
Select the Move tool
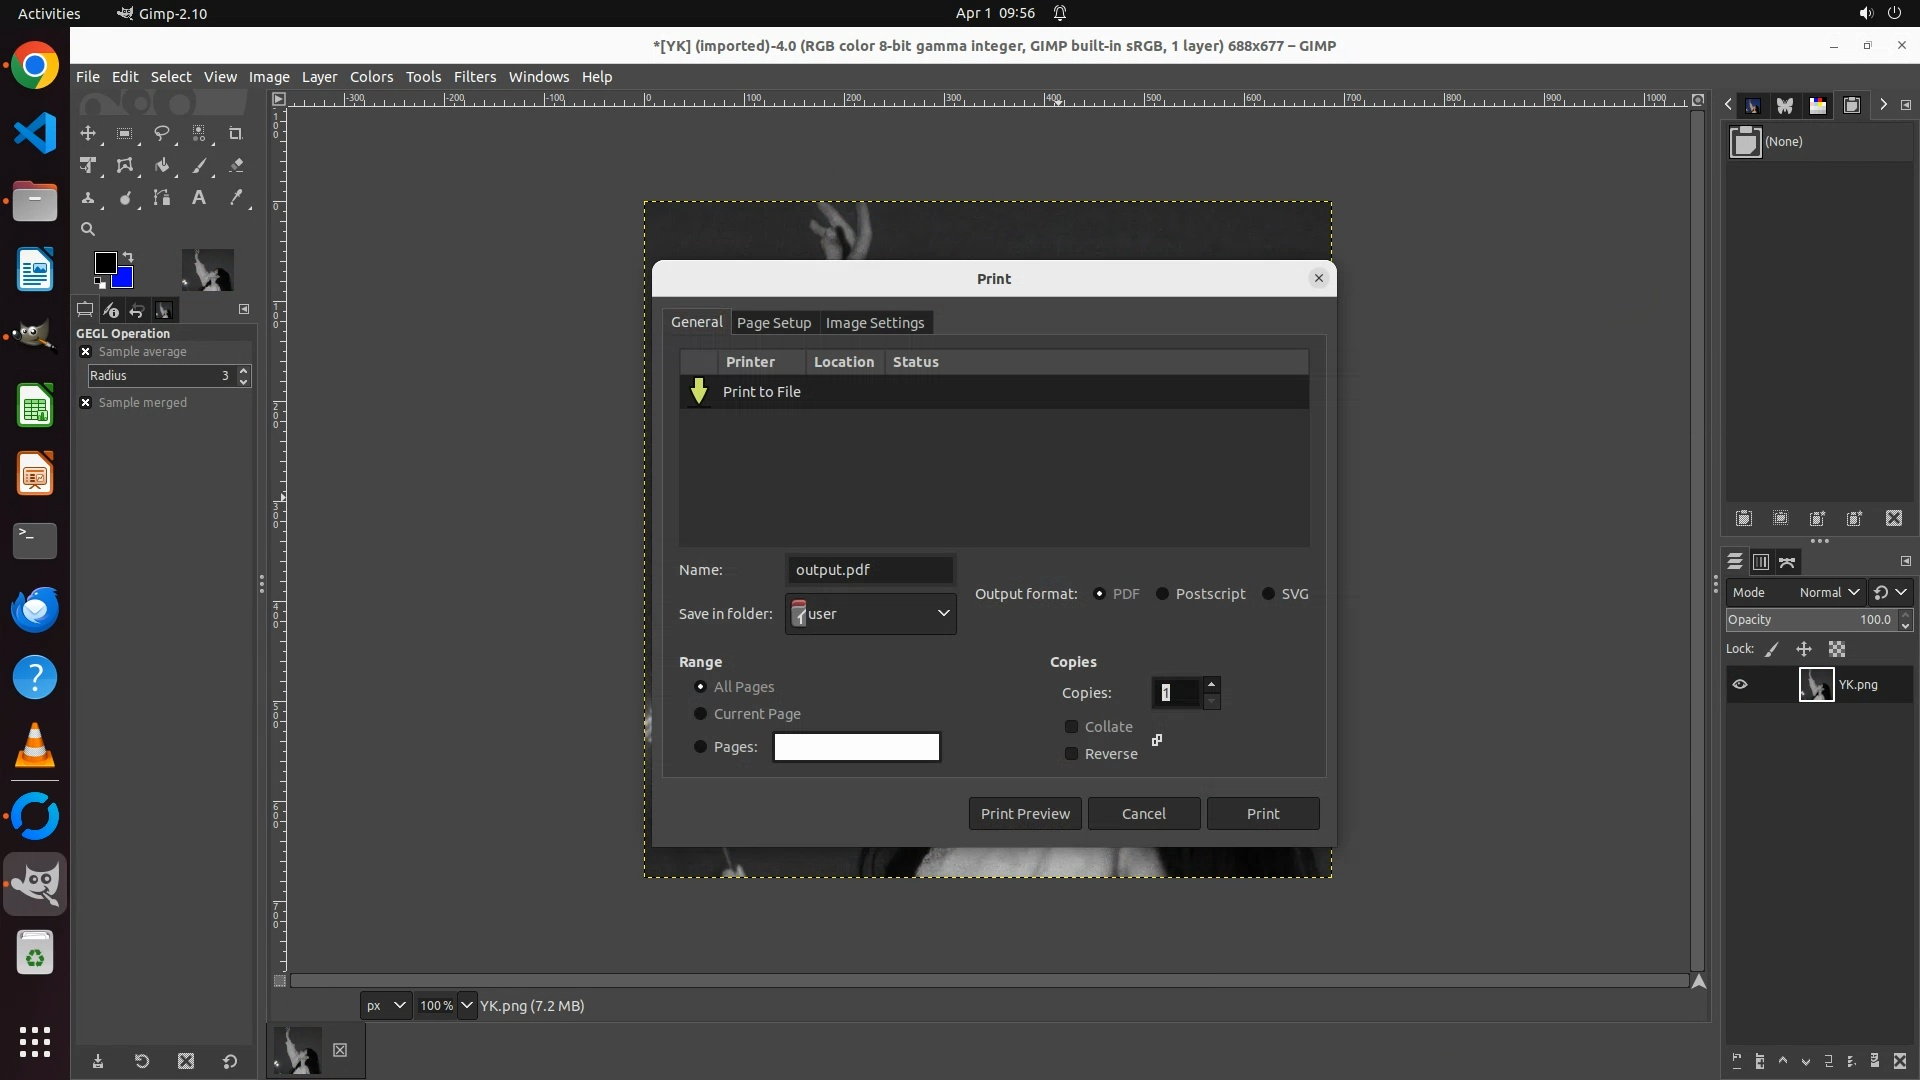[88, 133]
